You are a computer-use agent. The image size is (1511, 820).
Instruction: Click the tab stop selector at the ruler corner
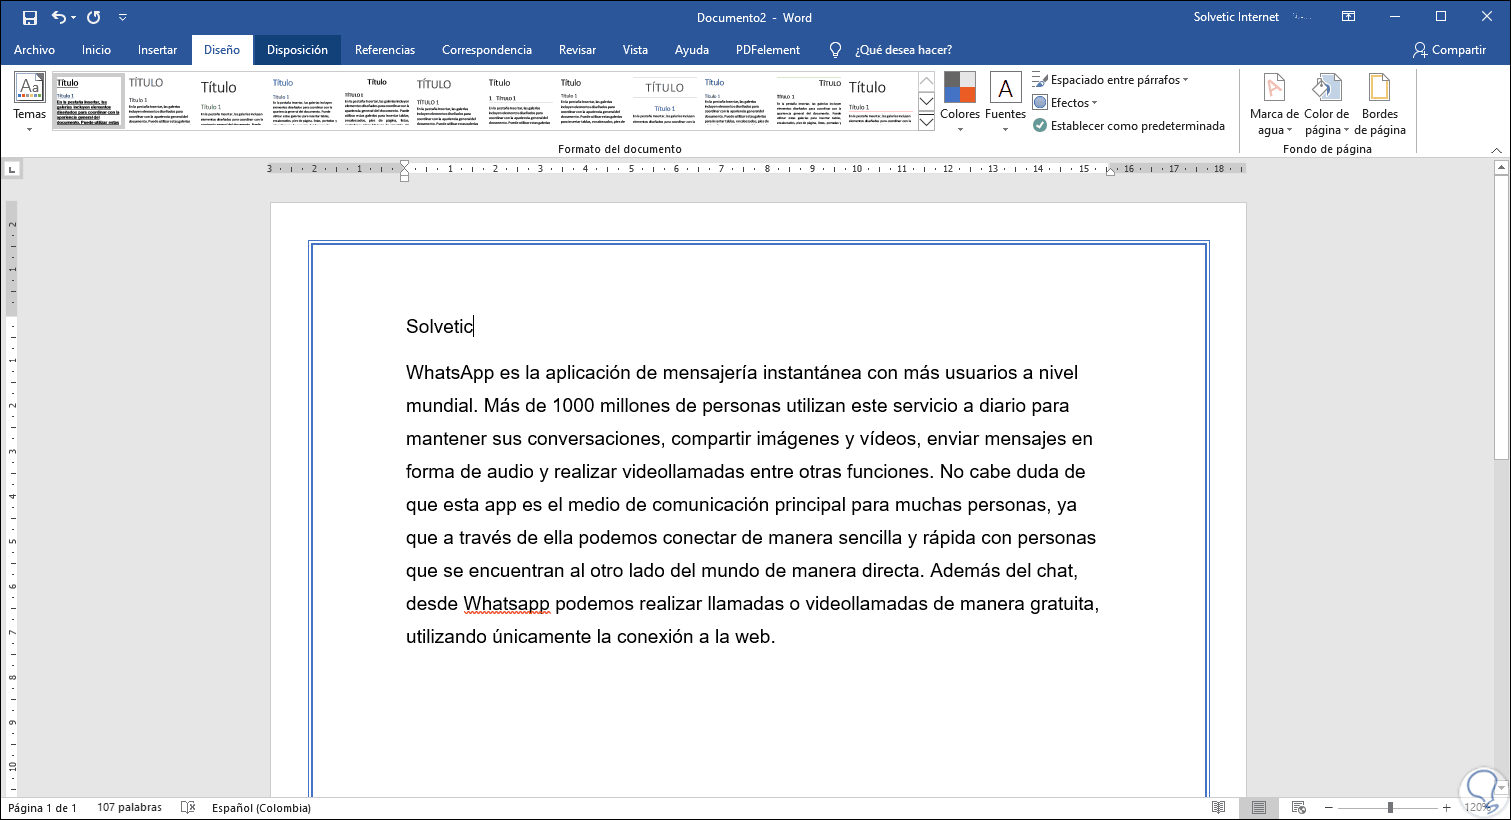click(x=12, y=170)
